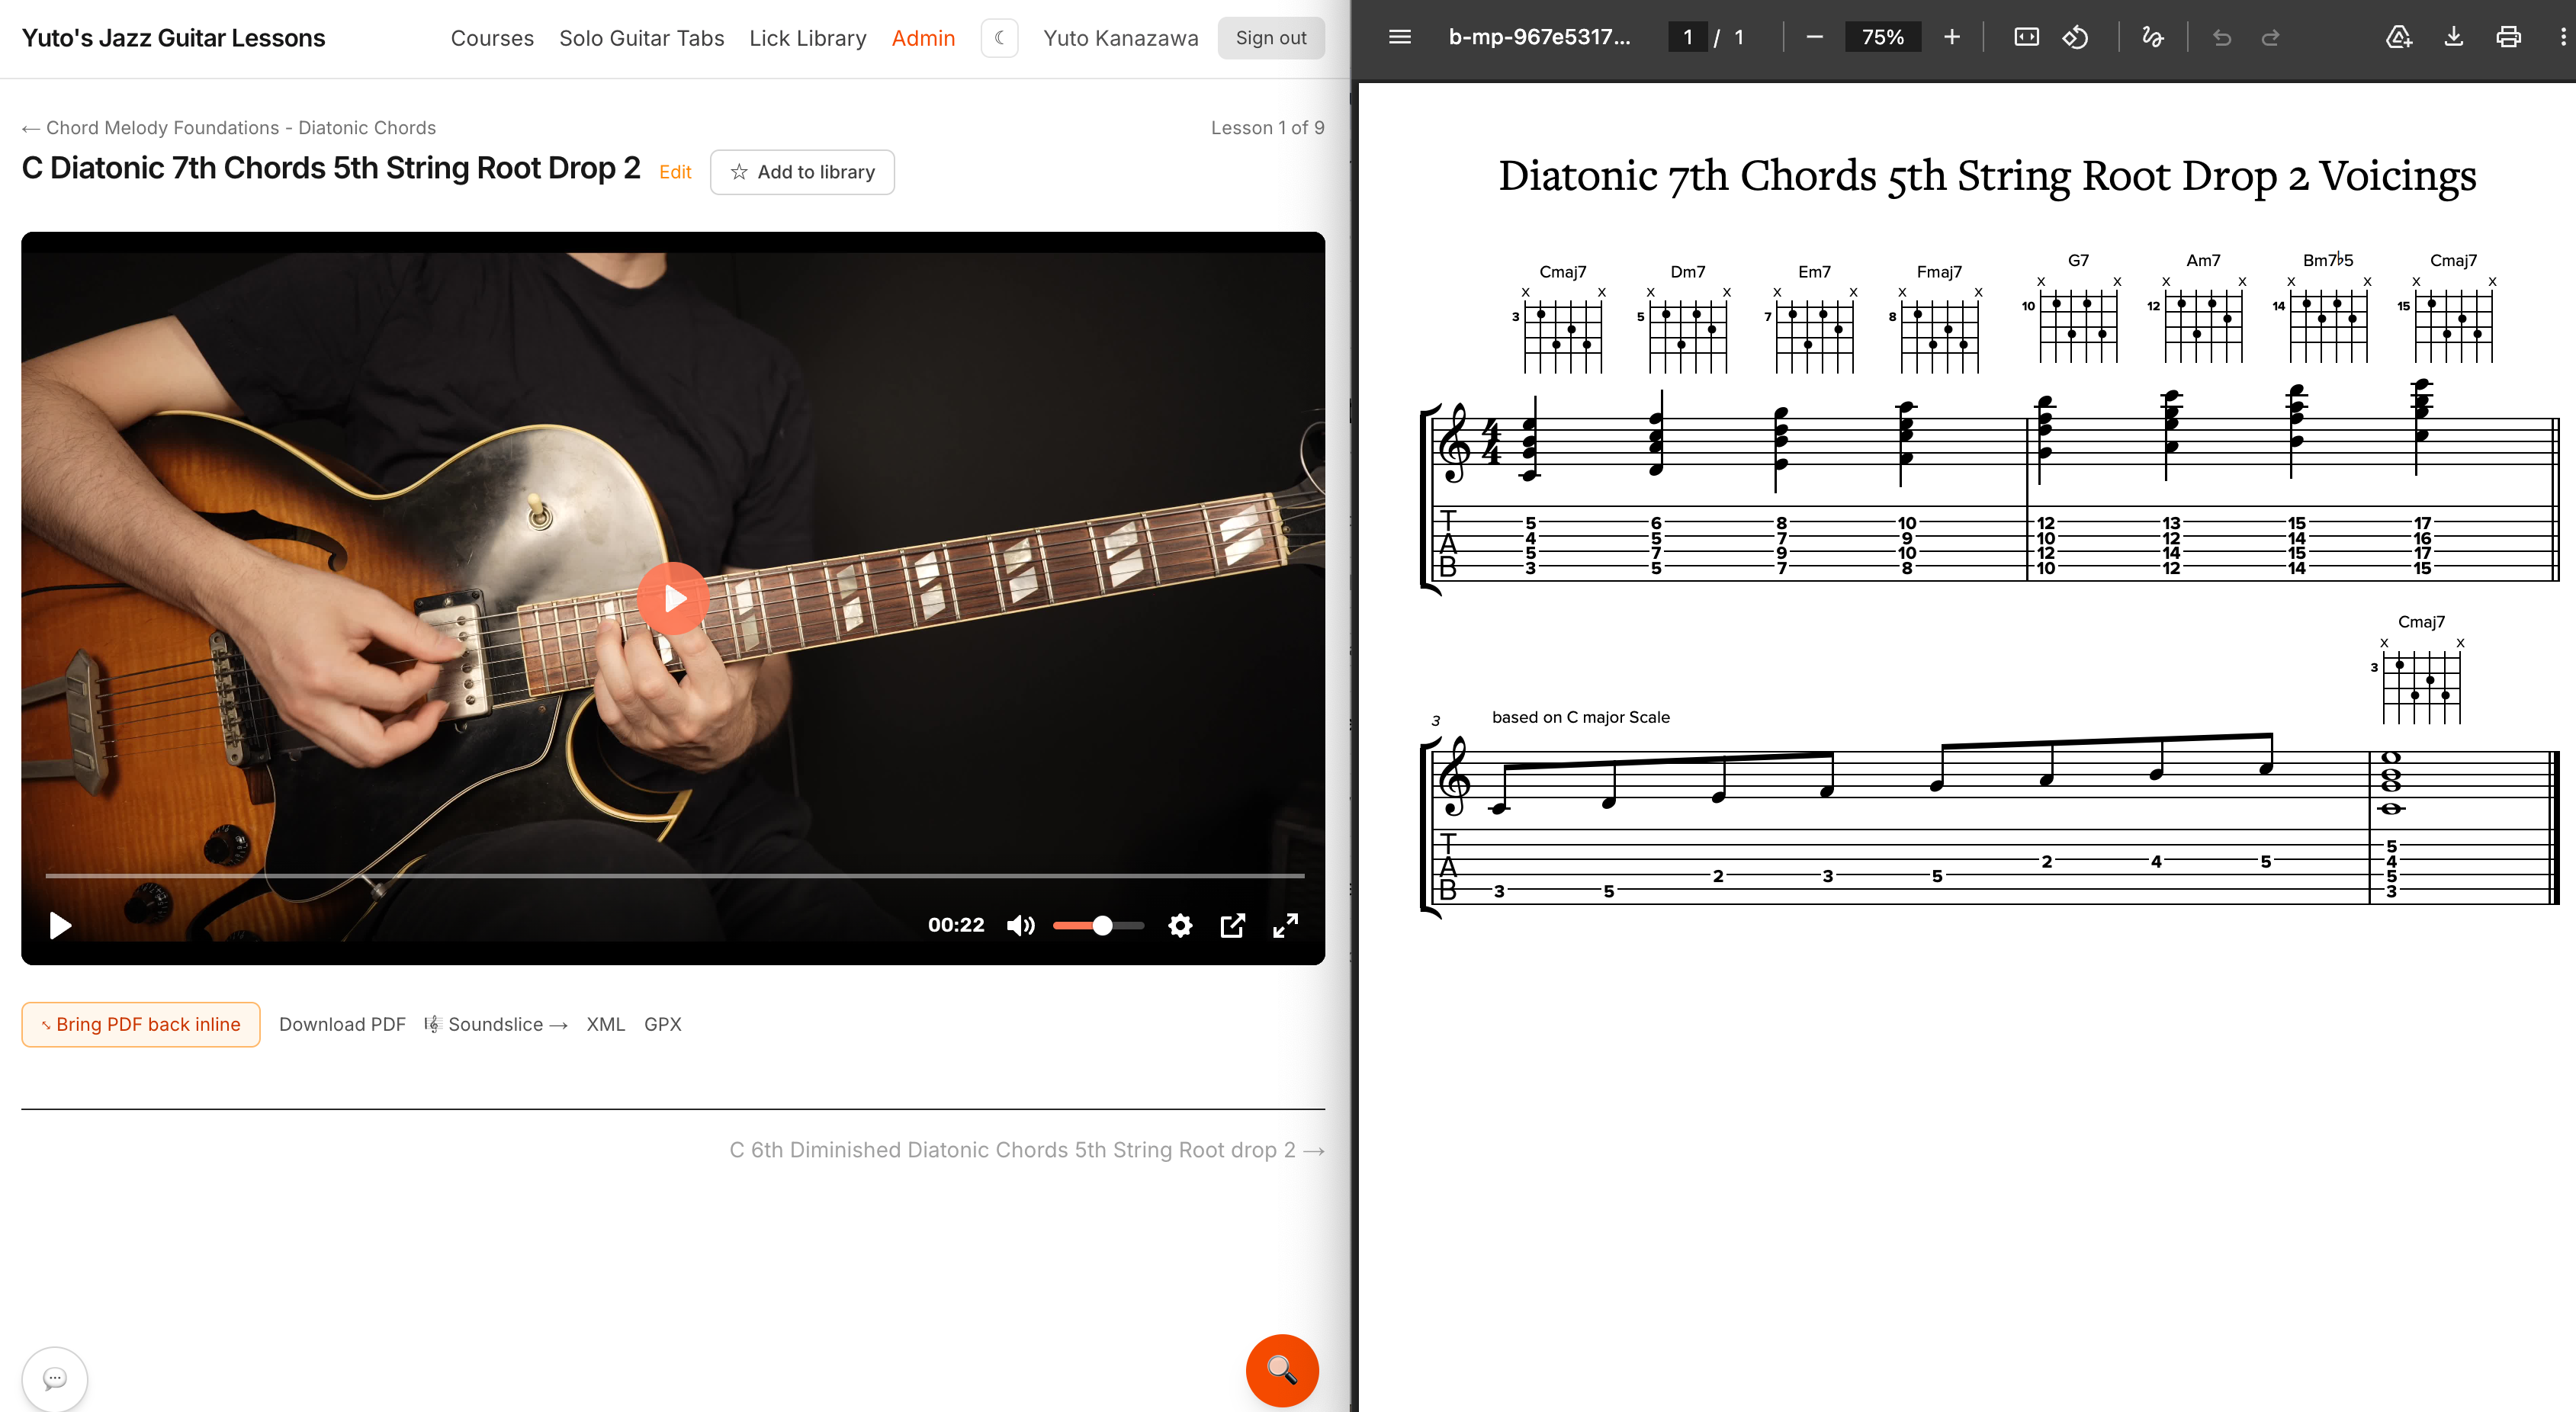Click the lesson title heading
Viewport: 2576px width, 1412px height.
click(331, 168)
